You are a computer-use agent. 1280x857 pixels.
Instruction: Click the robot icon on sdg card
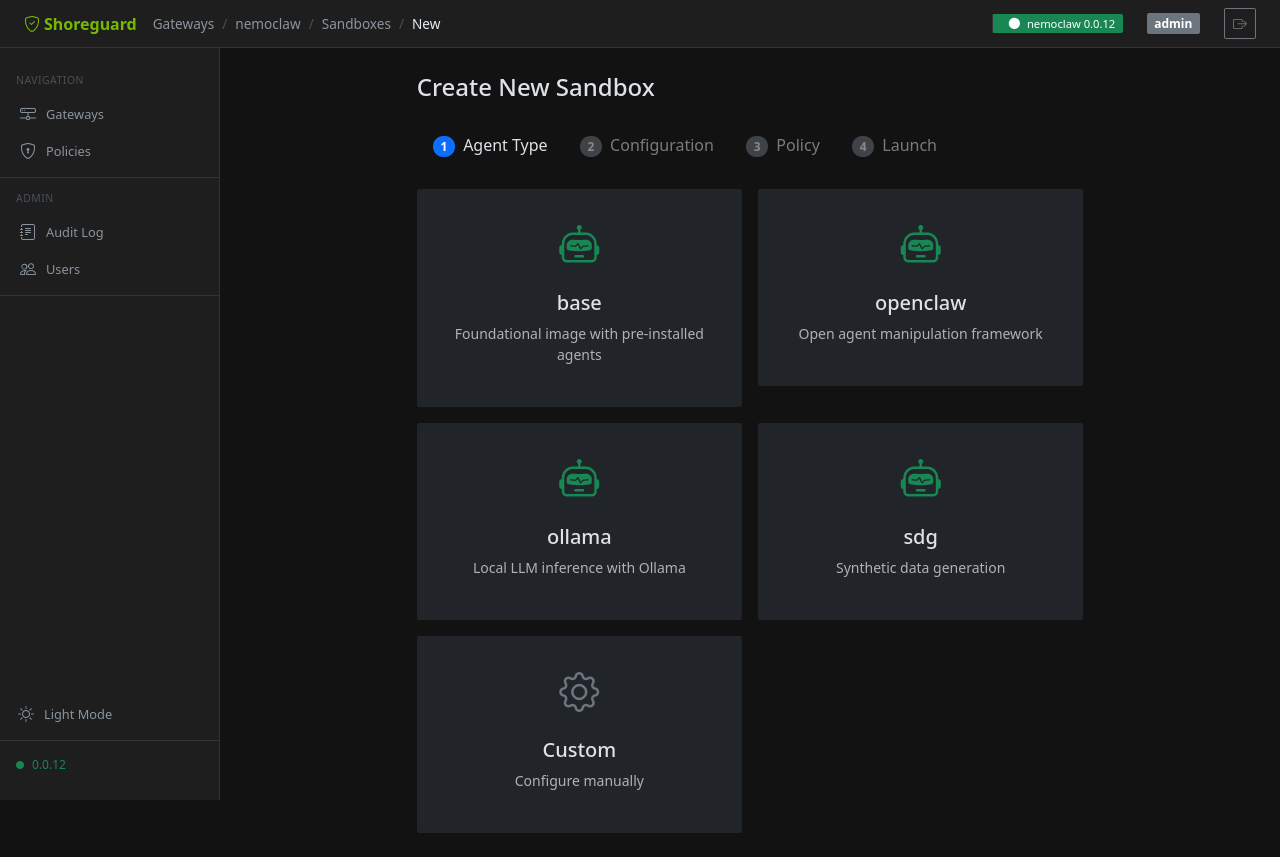[920, 479]
